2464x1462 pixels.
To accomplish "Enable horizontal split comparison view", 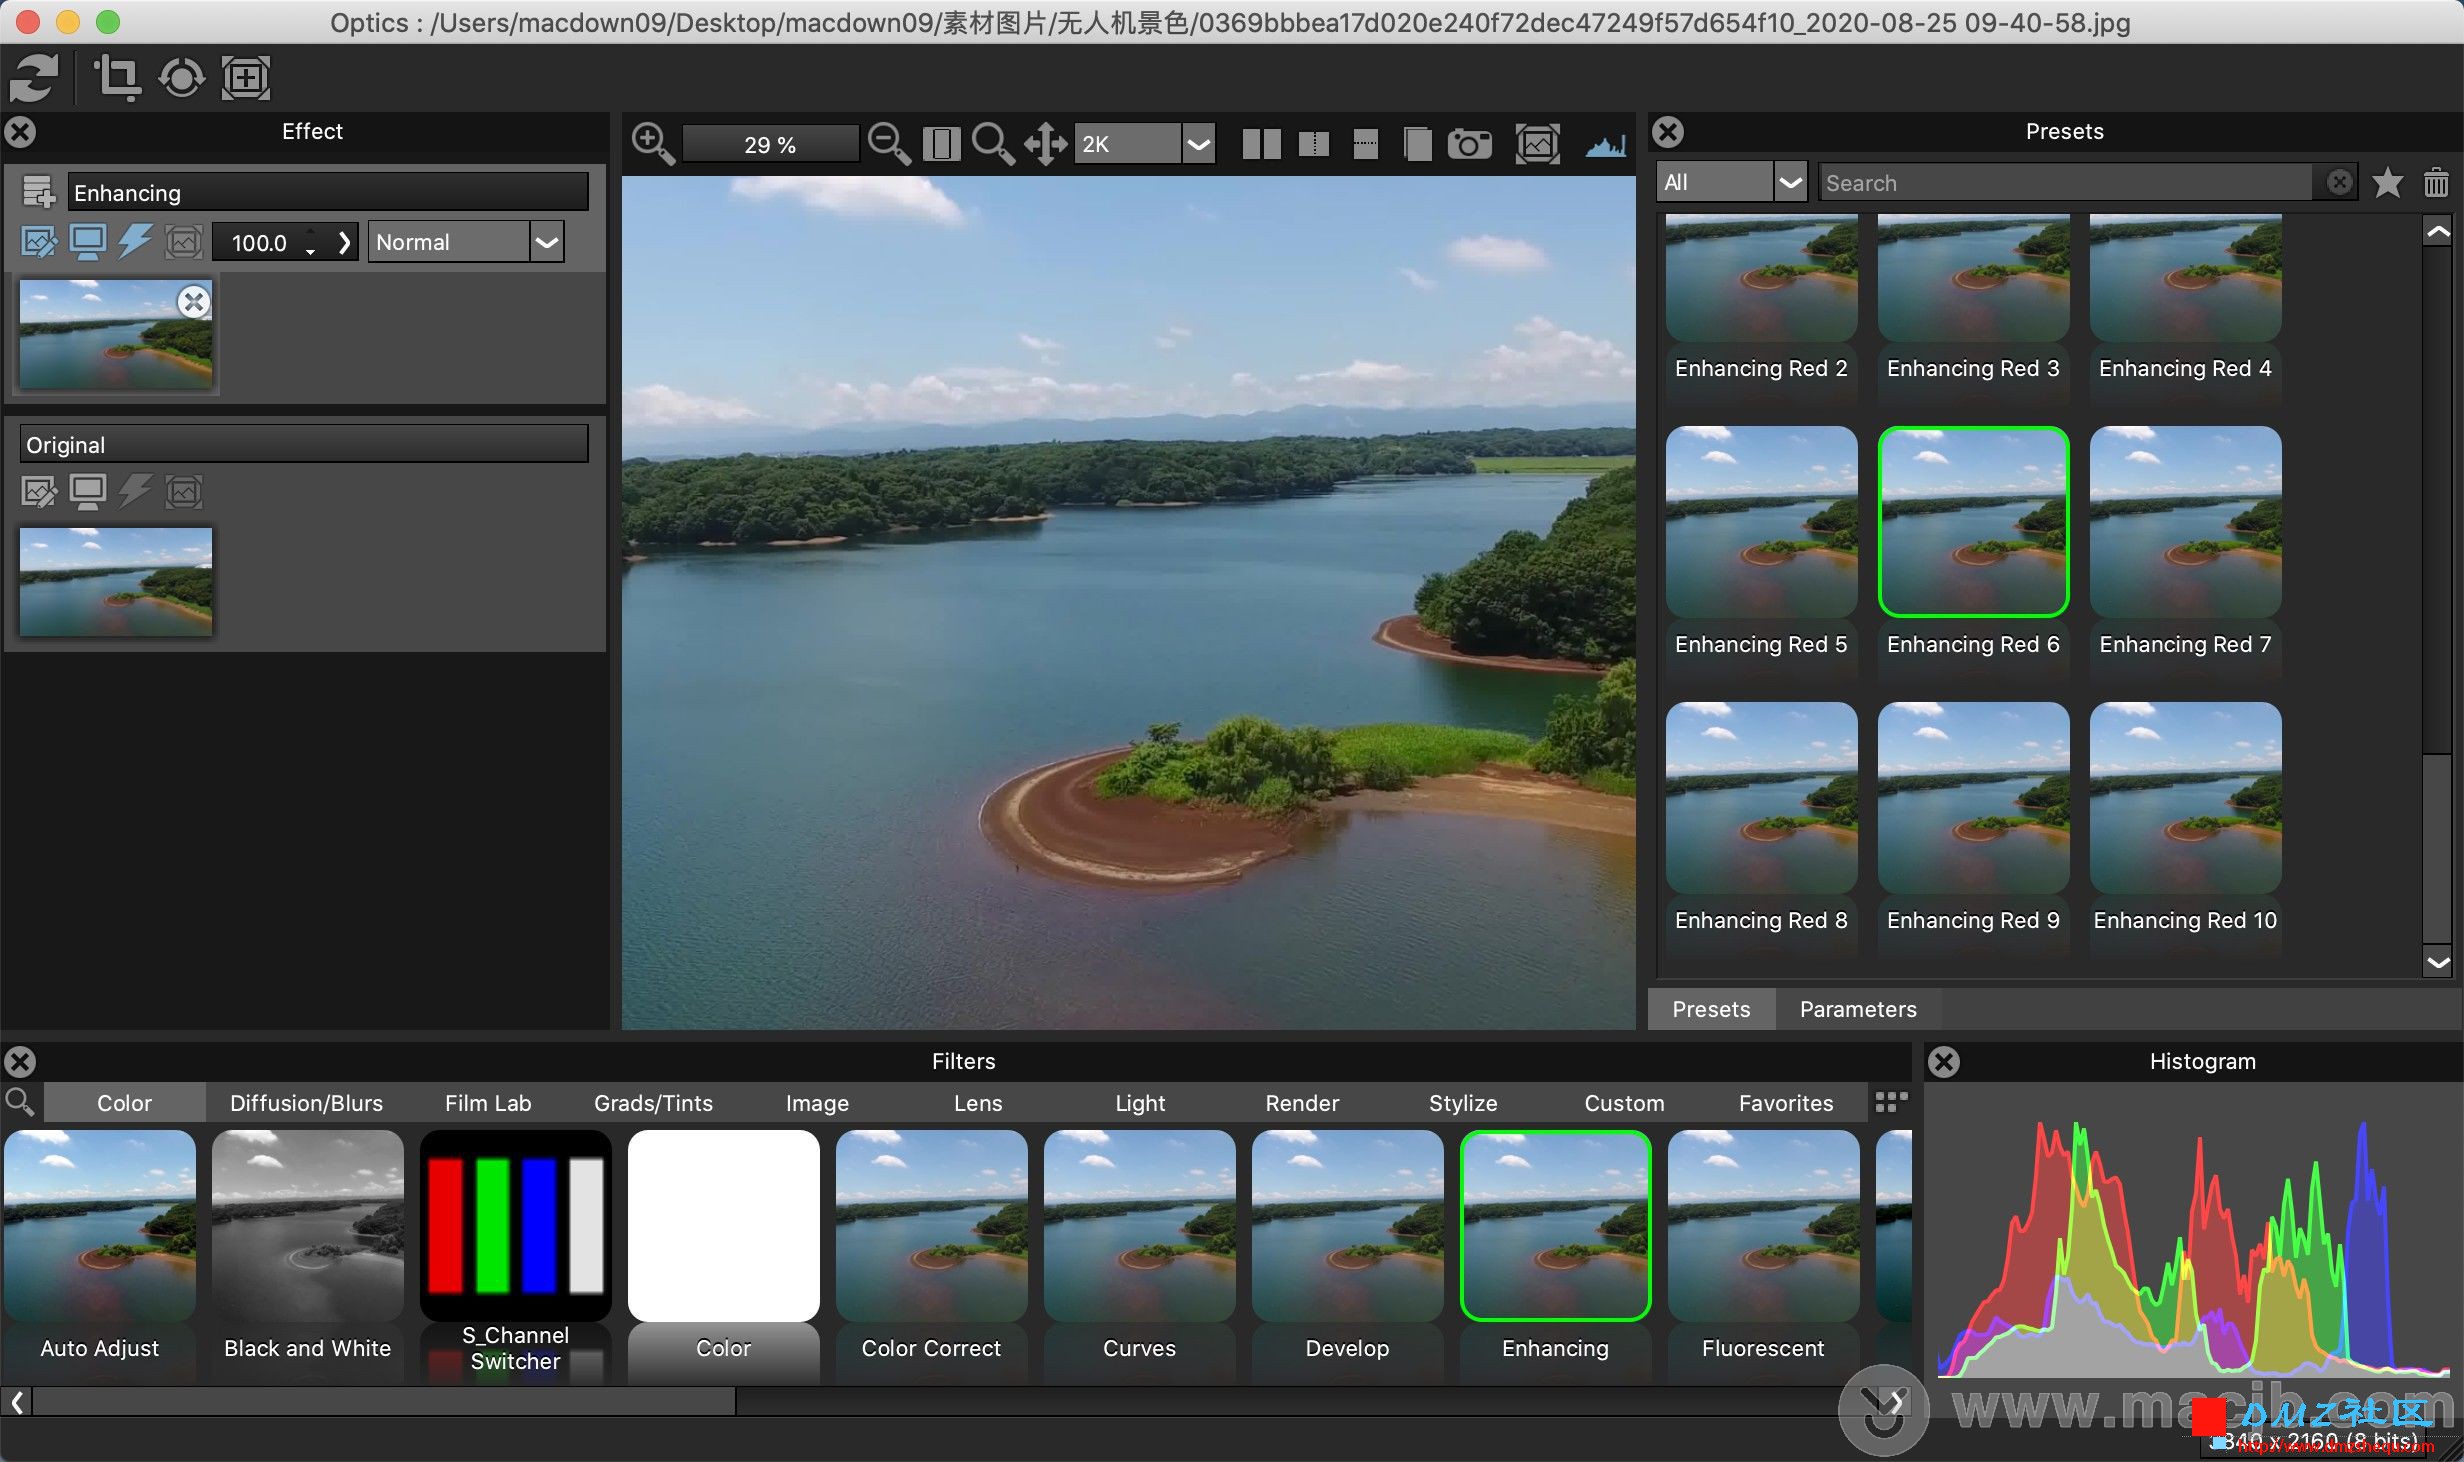I will (x=1365, y=144).
